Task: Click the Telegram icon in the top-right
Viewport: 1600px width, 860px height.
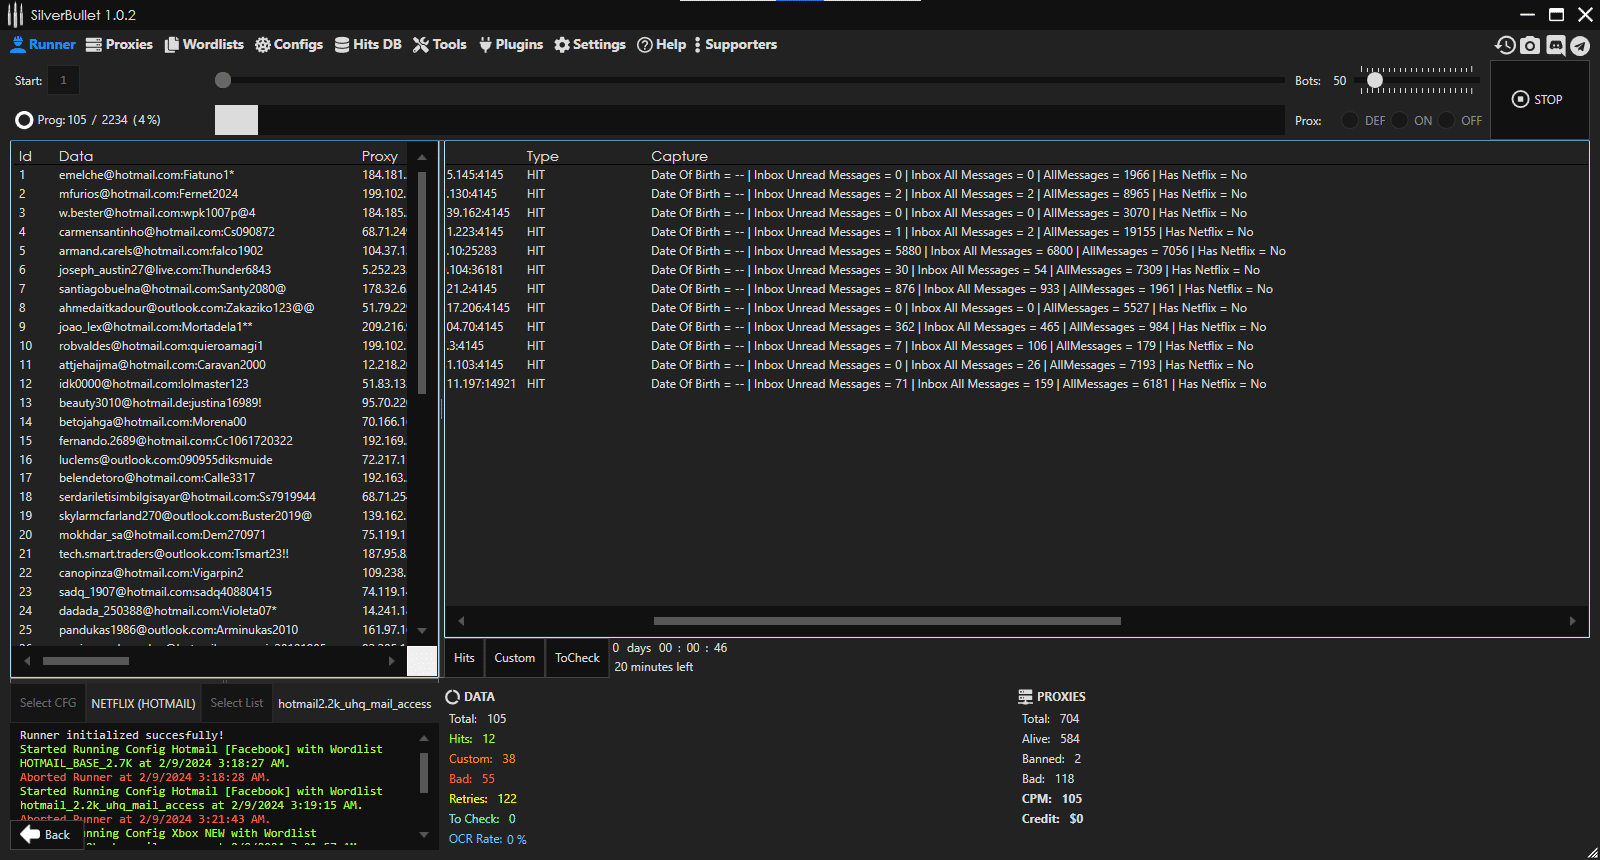Action: click(1580, 45)
